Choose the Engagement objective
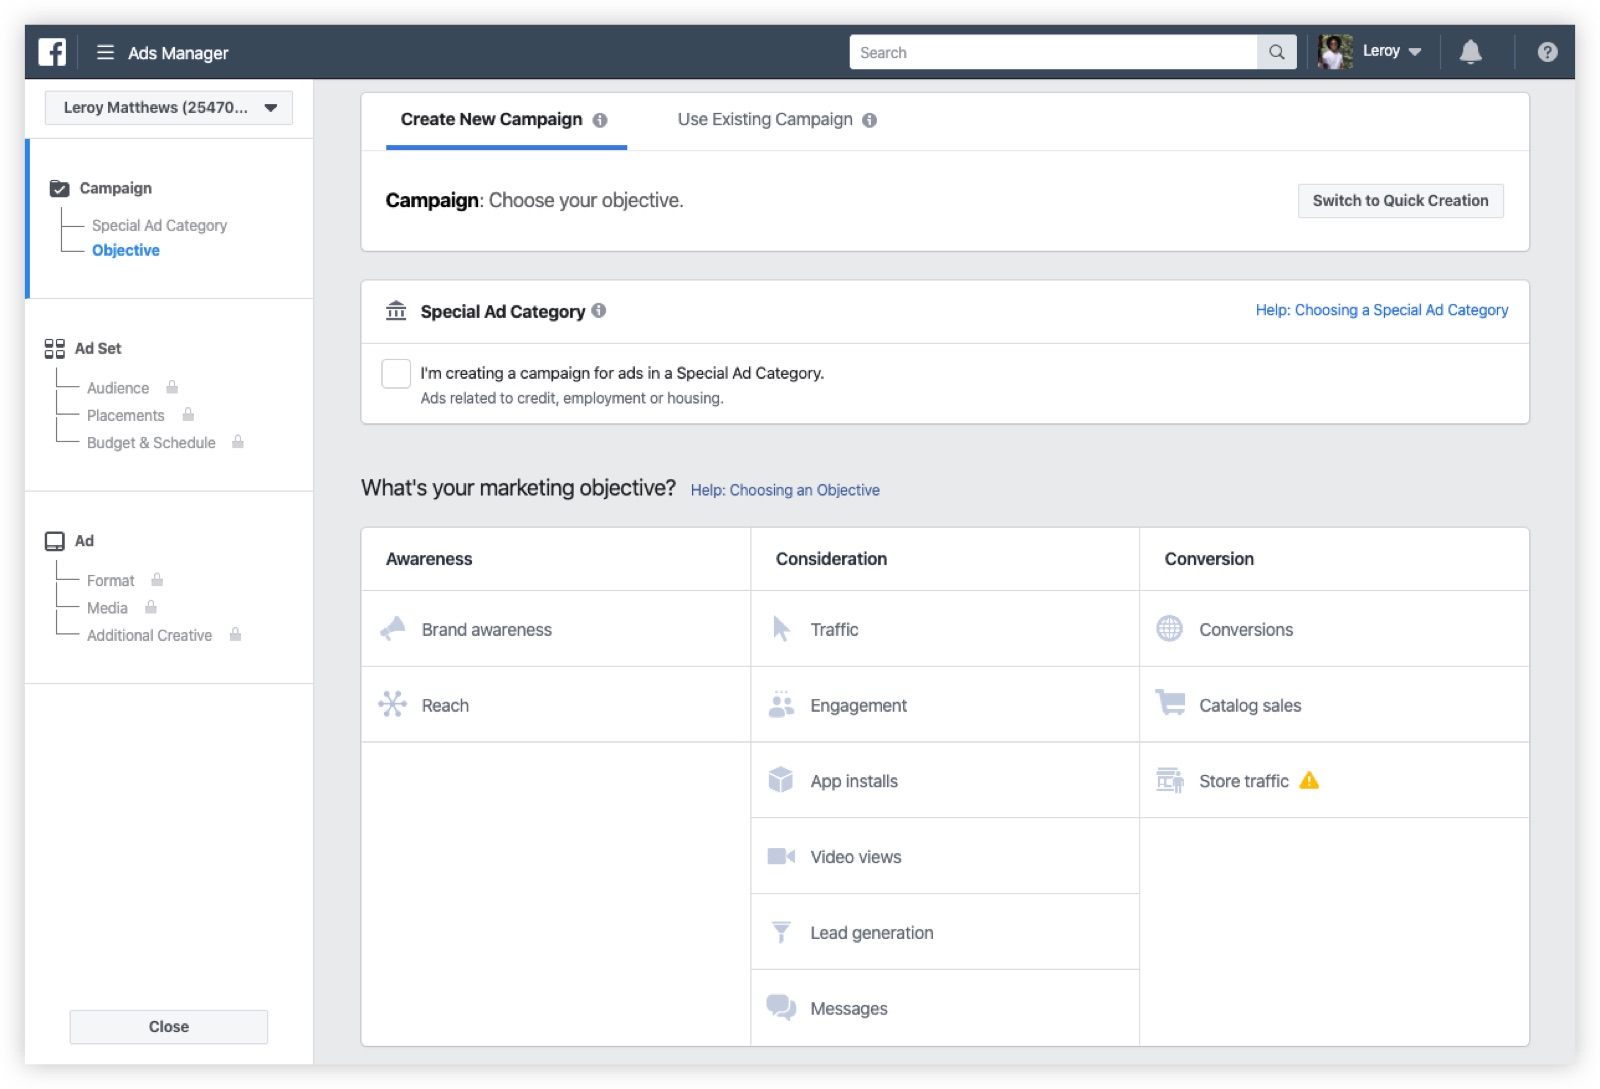 tap(945, 705)
